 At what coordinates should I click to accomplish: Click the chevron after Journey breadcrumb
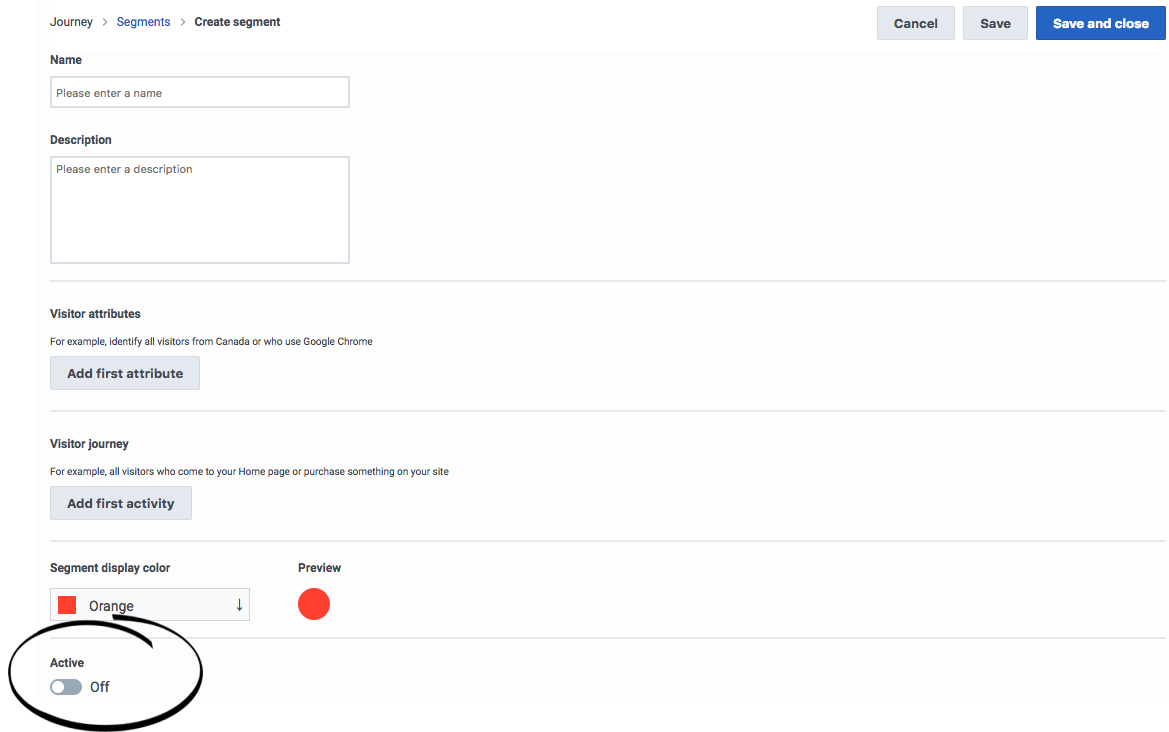coord(104,22)
